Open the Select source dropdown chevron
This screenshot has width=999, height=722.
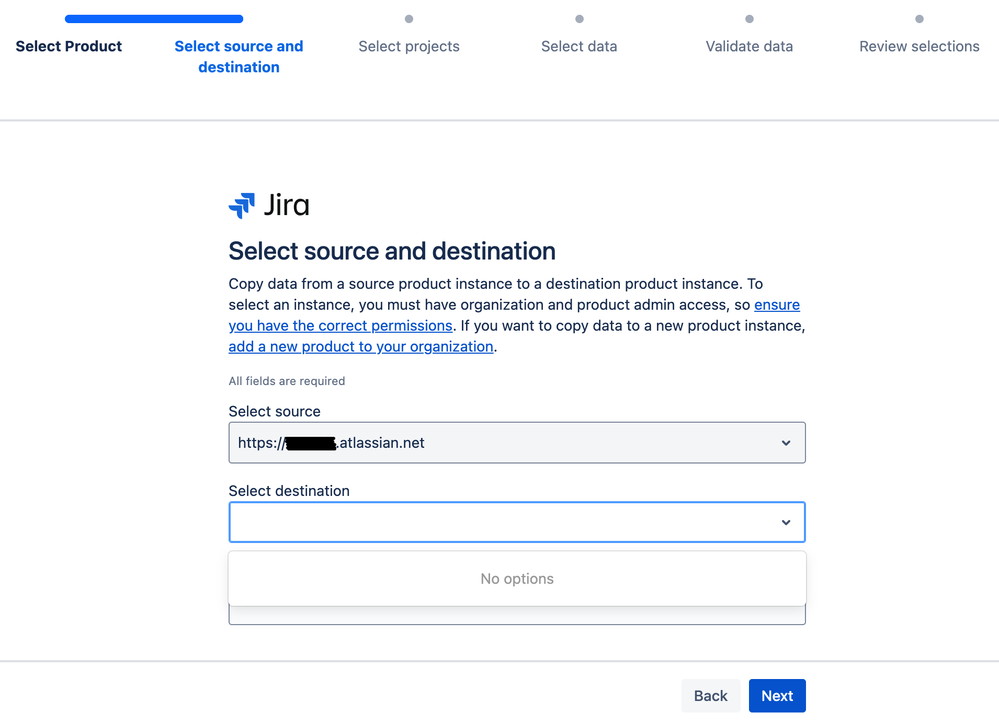786,443
